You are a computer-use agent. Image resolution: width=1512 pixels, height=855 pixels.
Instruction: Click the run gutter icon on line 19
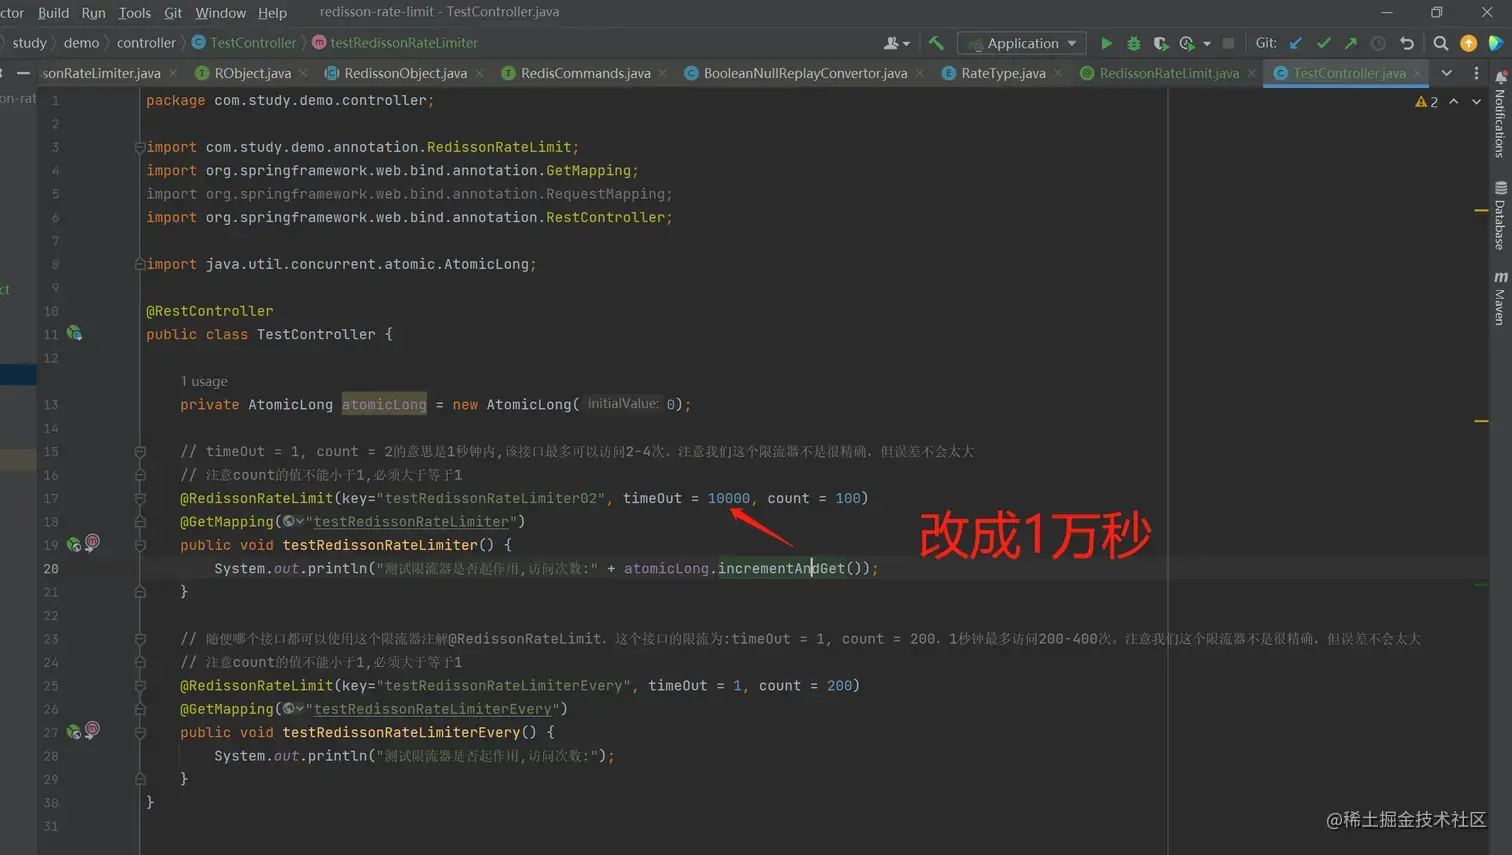73,545
